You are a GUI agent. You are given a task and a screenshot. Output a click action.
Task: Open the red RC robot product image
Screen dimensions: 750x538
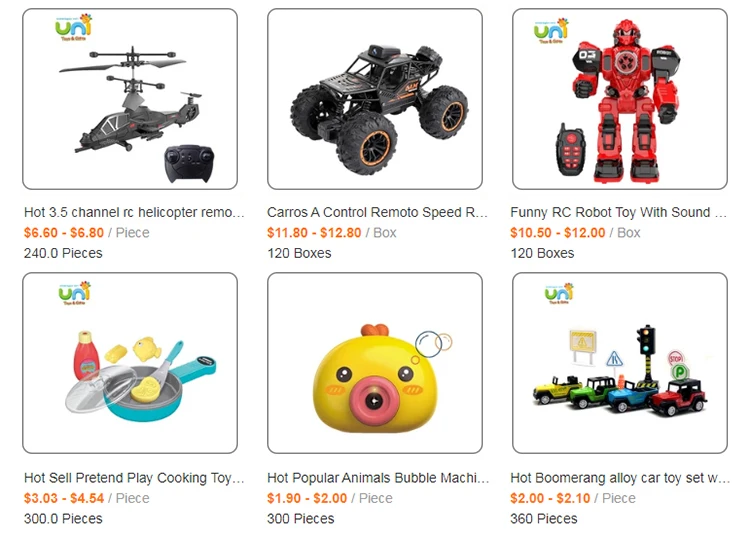619,99
